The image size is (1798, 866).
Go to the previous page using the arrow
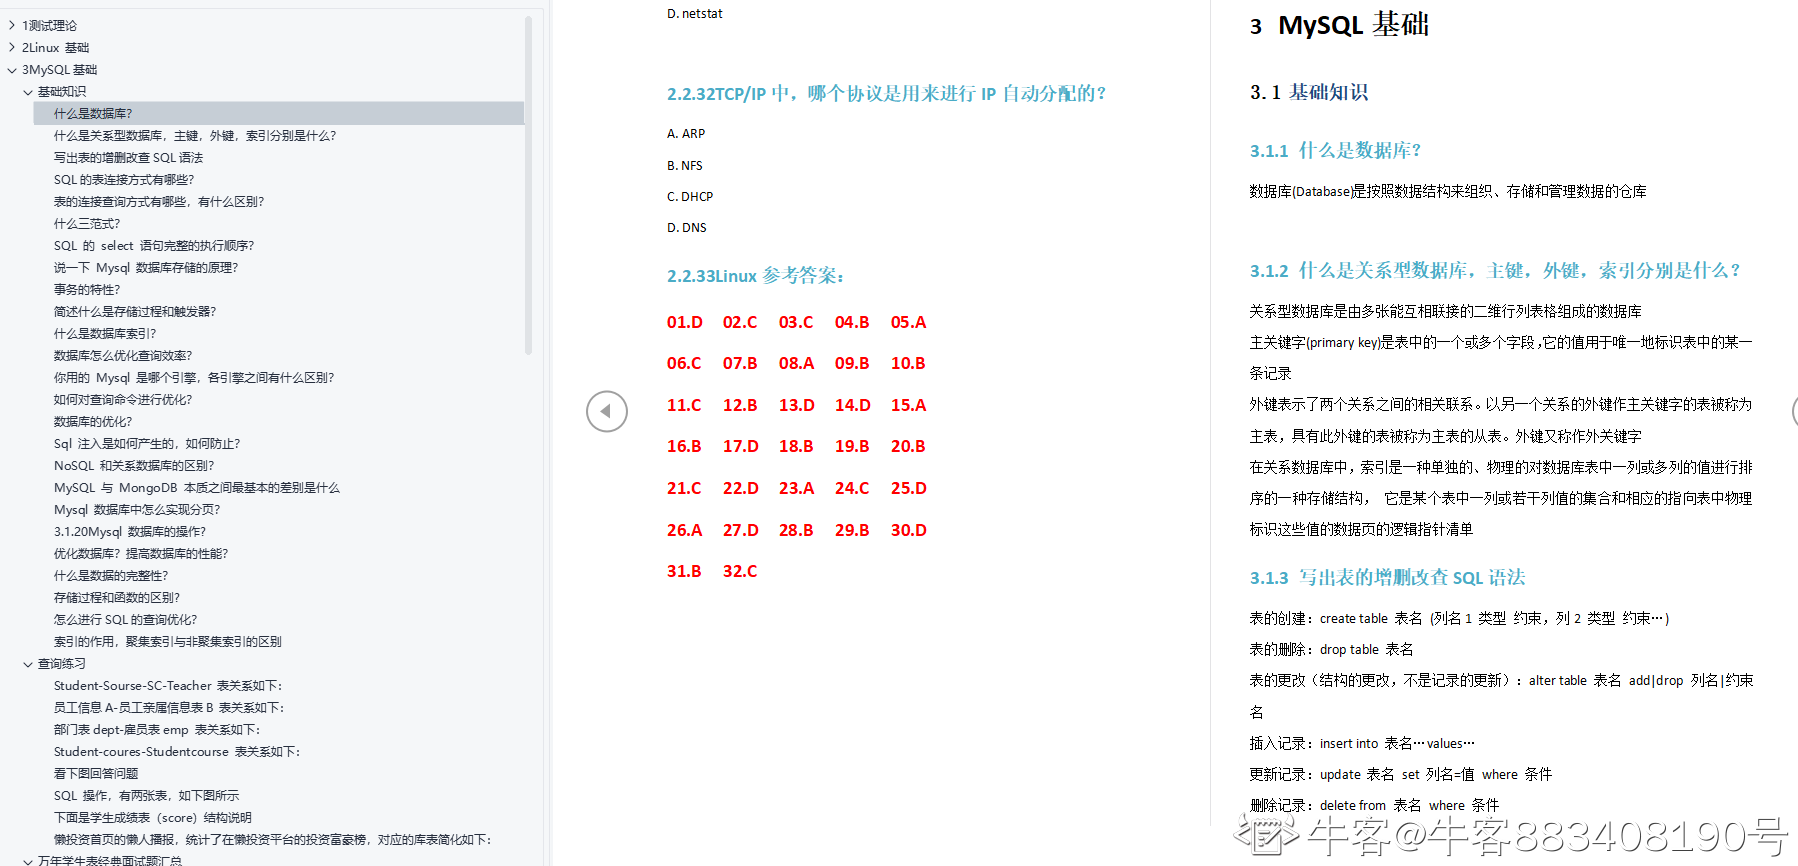[x=607, y=411]
